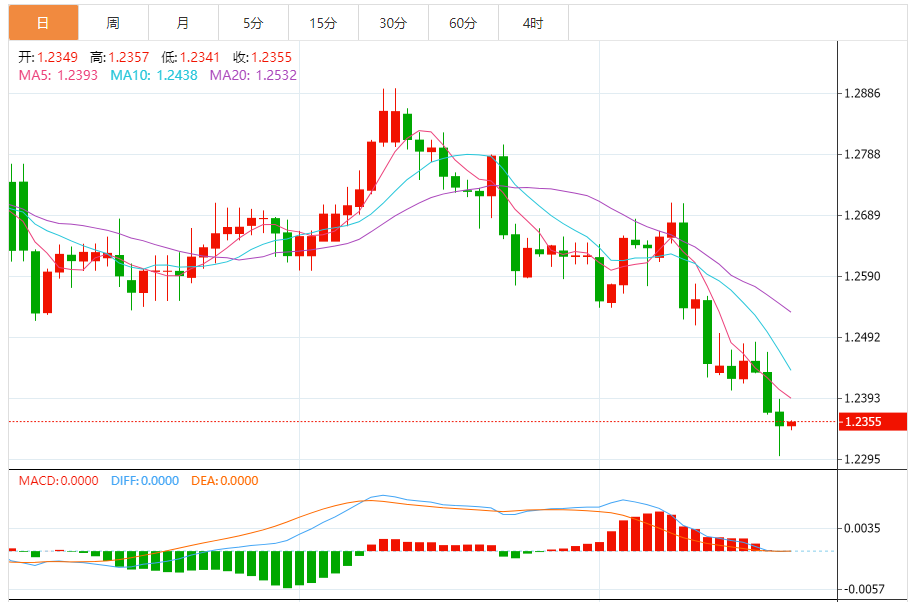Select the 日 daily timeframe tab

tap(43, 23)
